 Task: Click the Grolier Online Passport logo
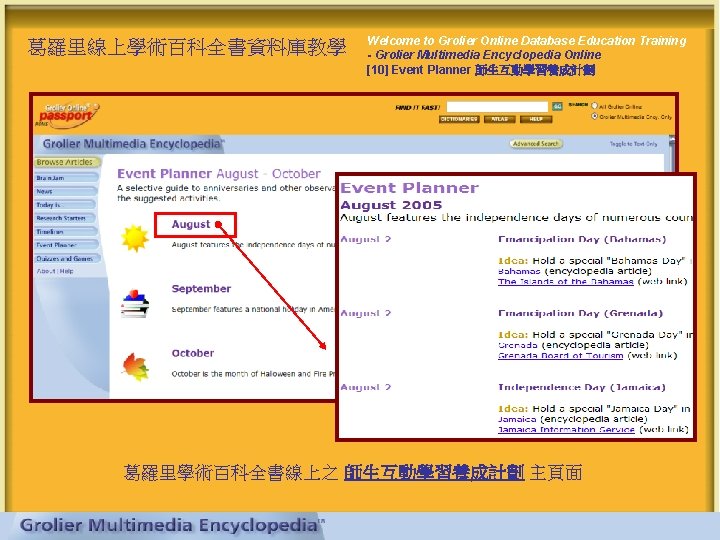click(x=68, y=114)
